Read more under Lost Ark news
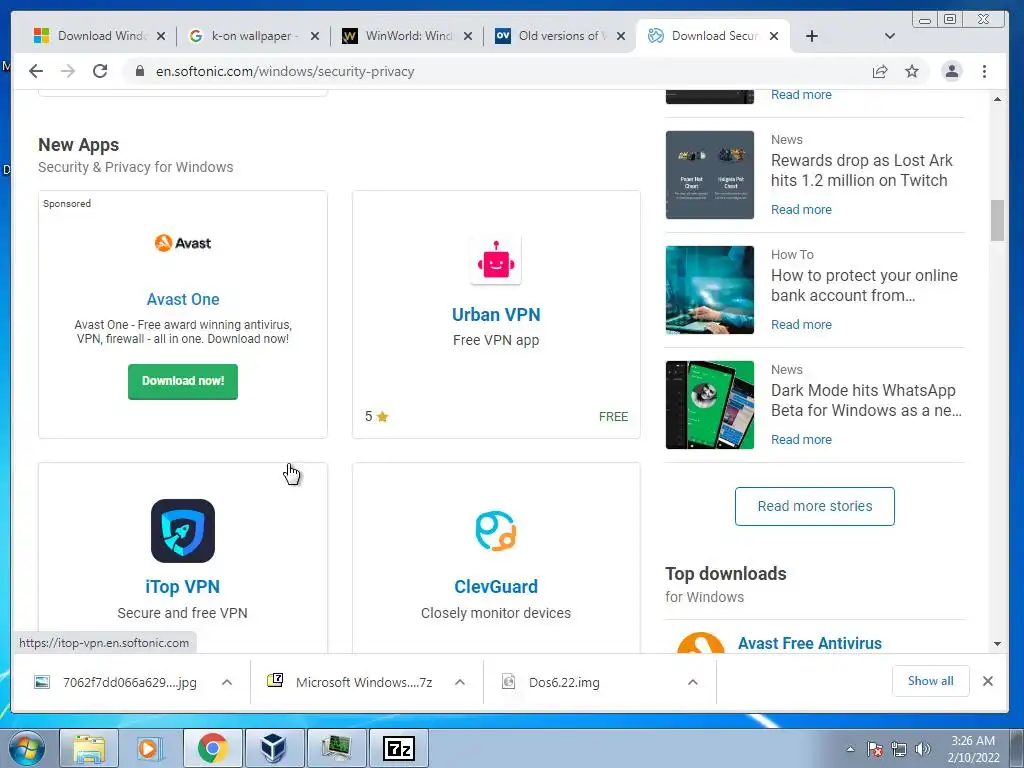The width and height of the screenshot is (1024, 768). point(801,210)
